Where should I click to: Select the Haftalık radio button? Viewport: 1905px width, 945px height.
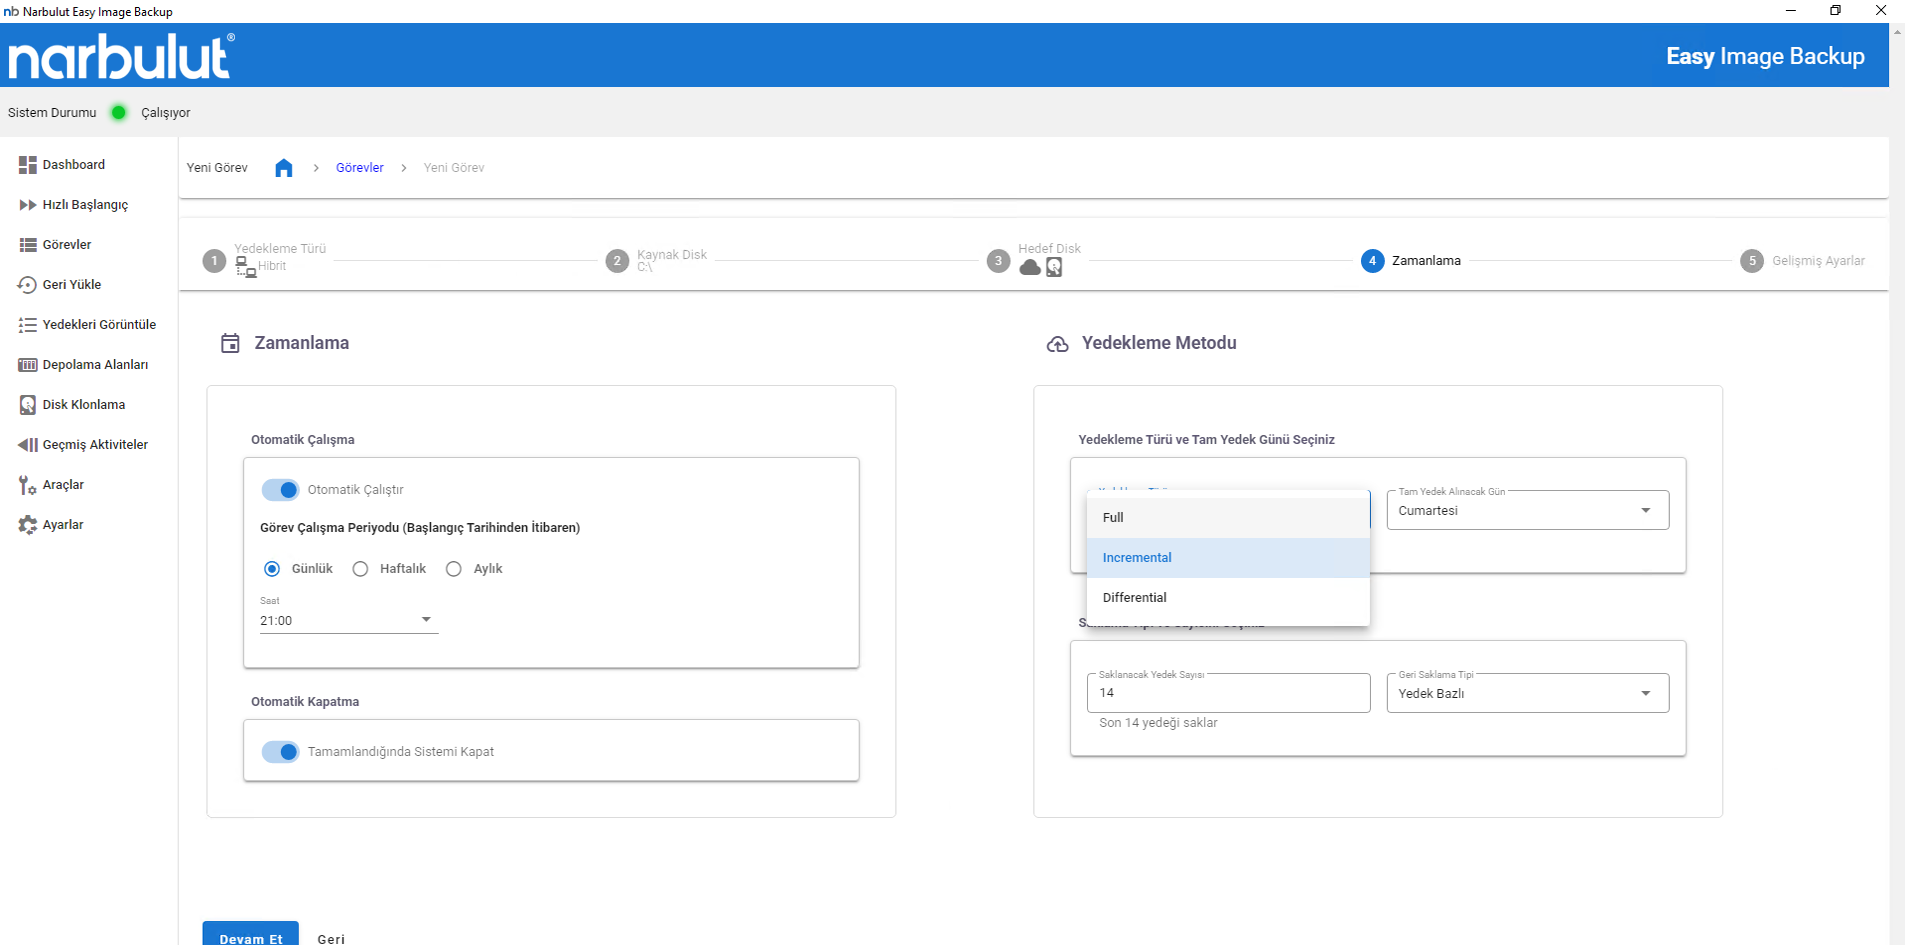tap(361, 569)
